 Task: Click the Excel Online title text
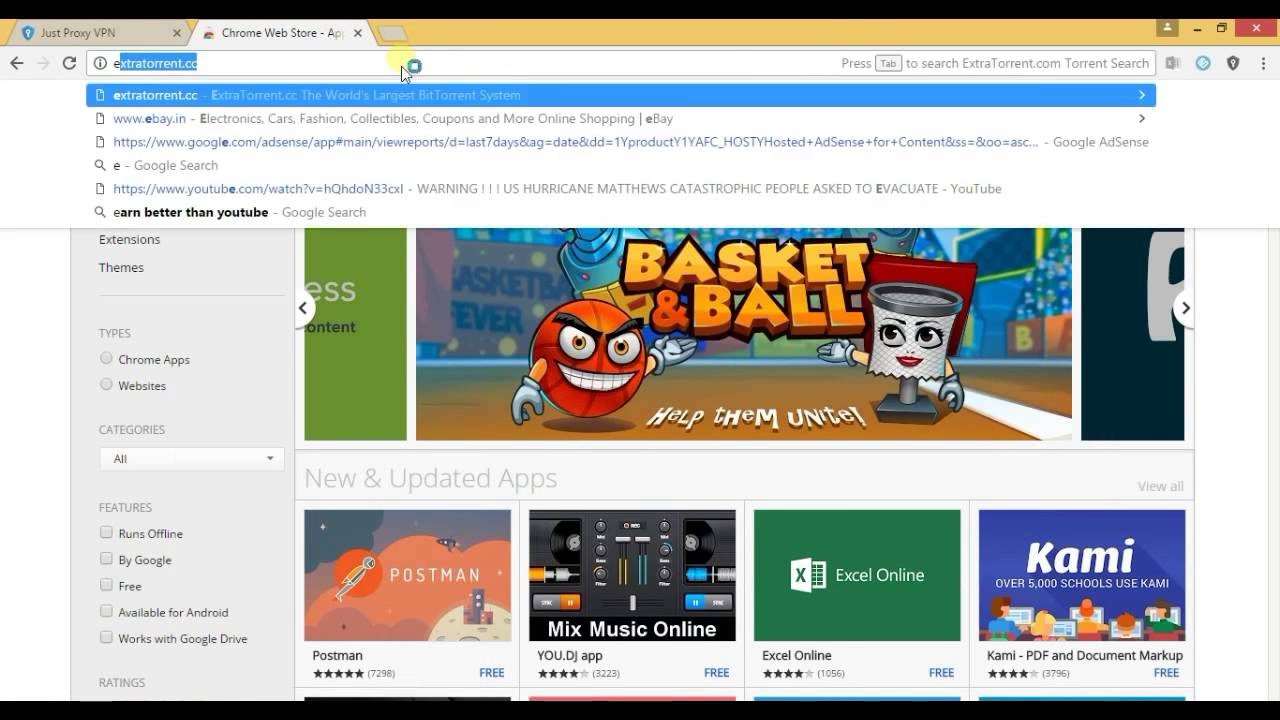point(797,656)
